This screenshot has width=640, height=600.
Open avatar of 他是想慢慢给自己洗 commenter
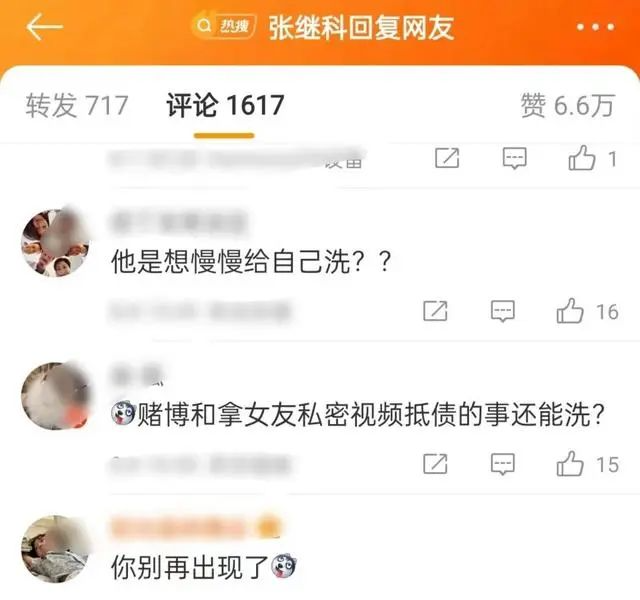[55, 243]
